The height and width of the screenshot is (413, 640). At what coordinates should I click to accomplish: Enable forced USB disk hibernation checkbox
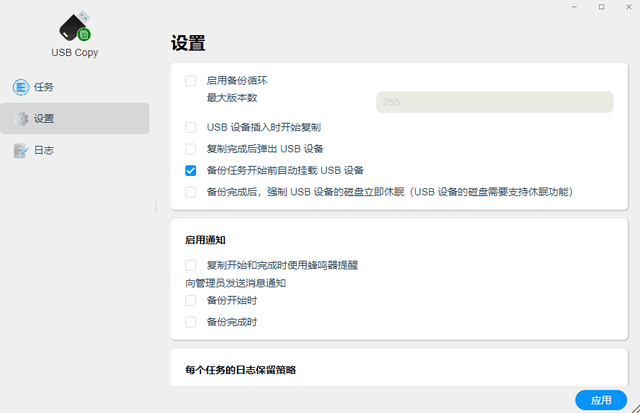coord(191,192)
